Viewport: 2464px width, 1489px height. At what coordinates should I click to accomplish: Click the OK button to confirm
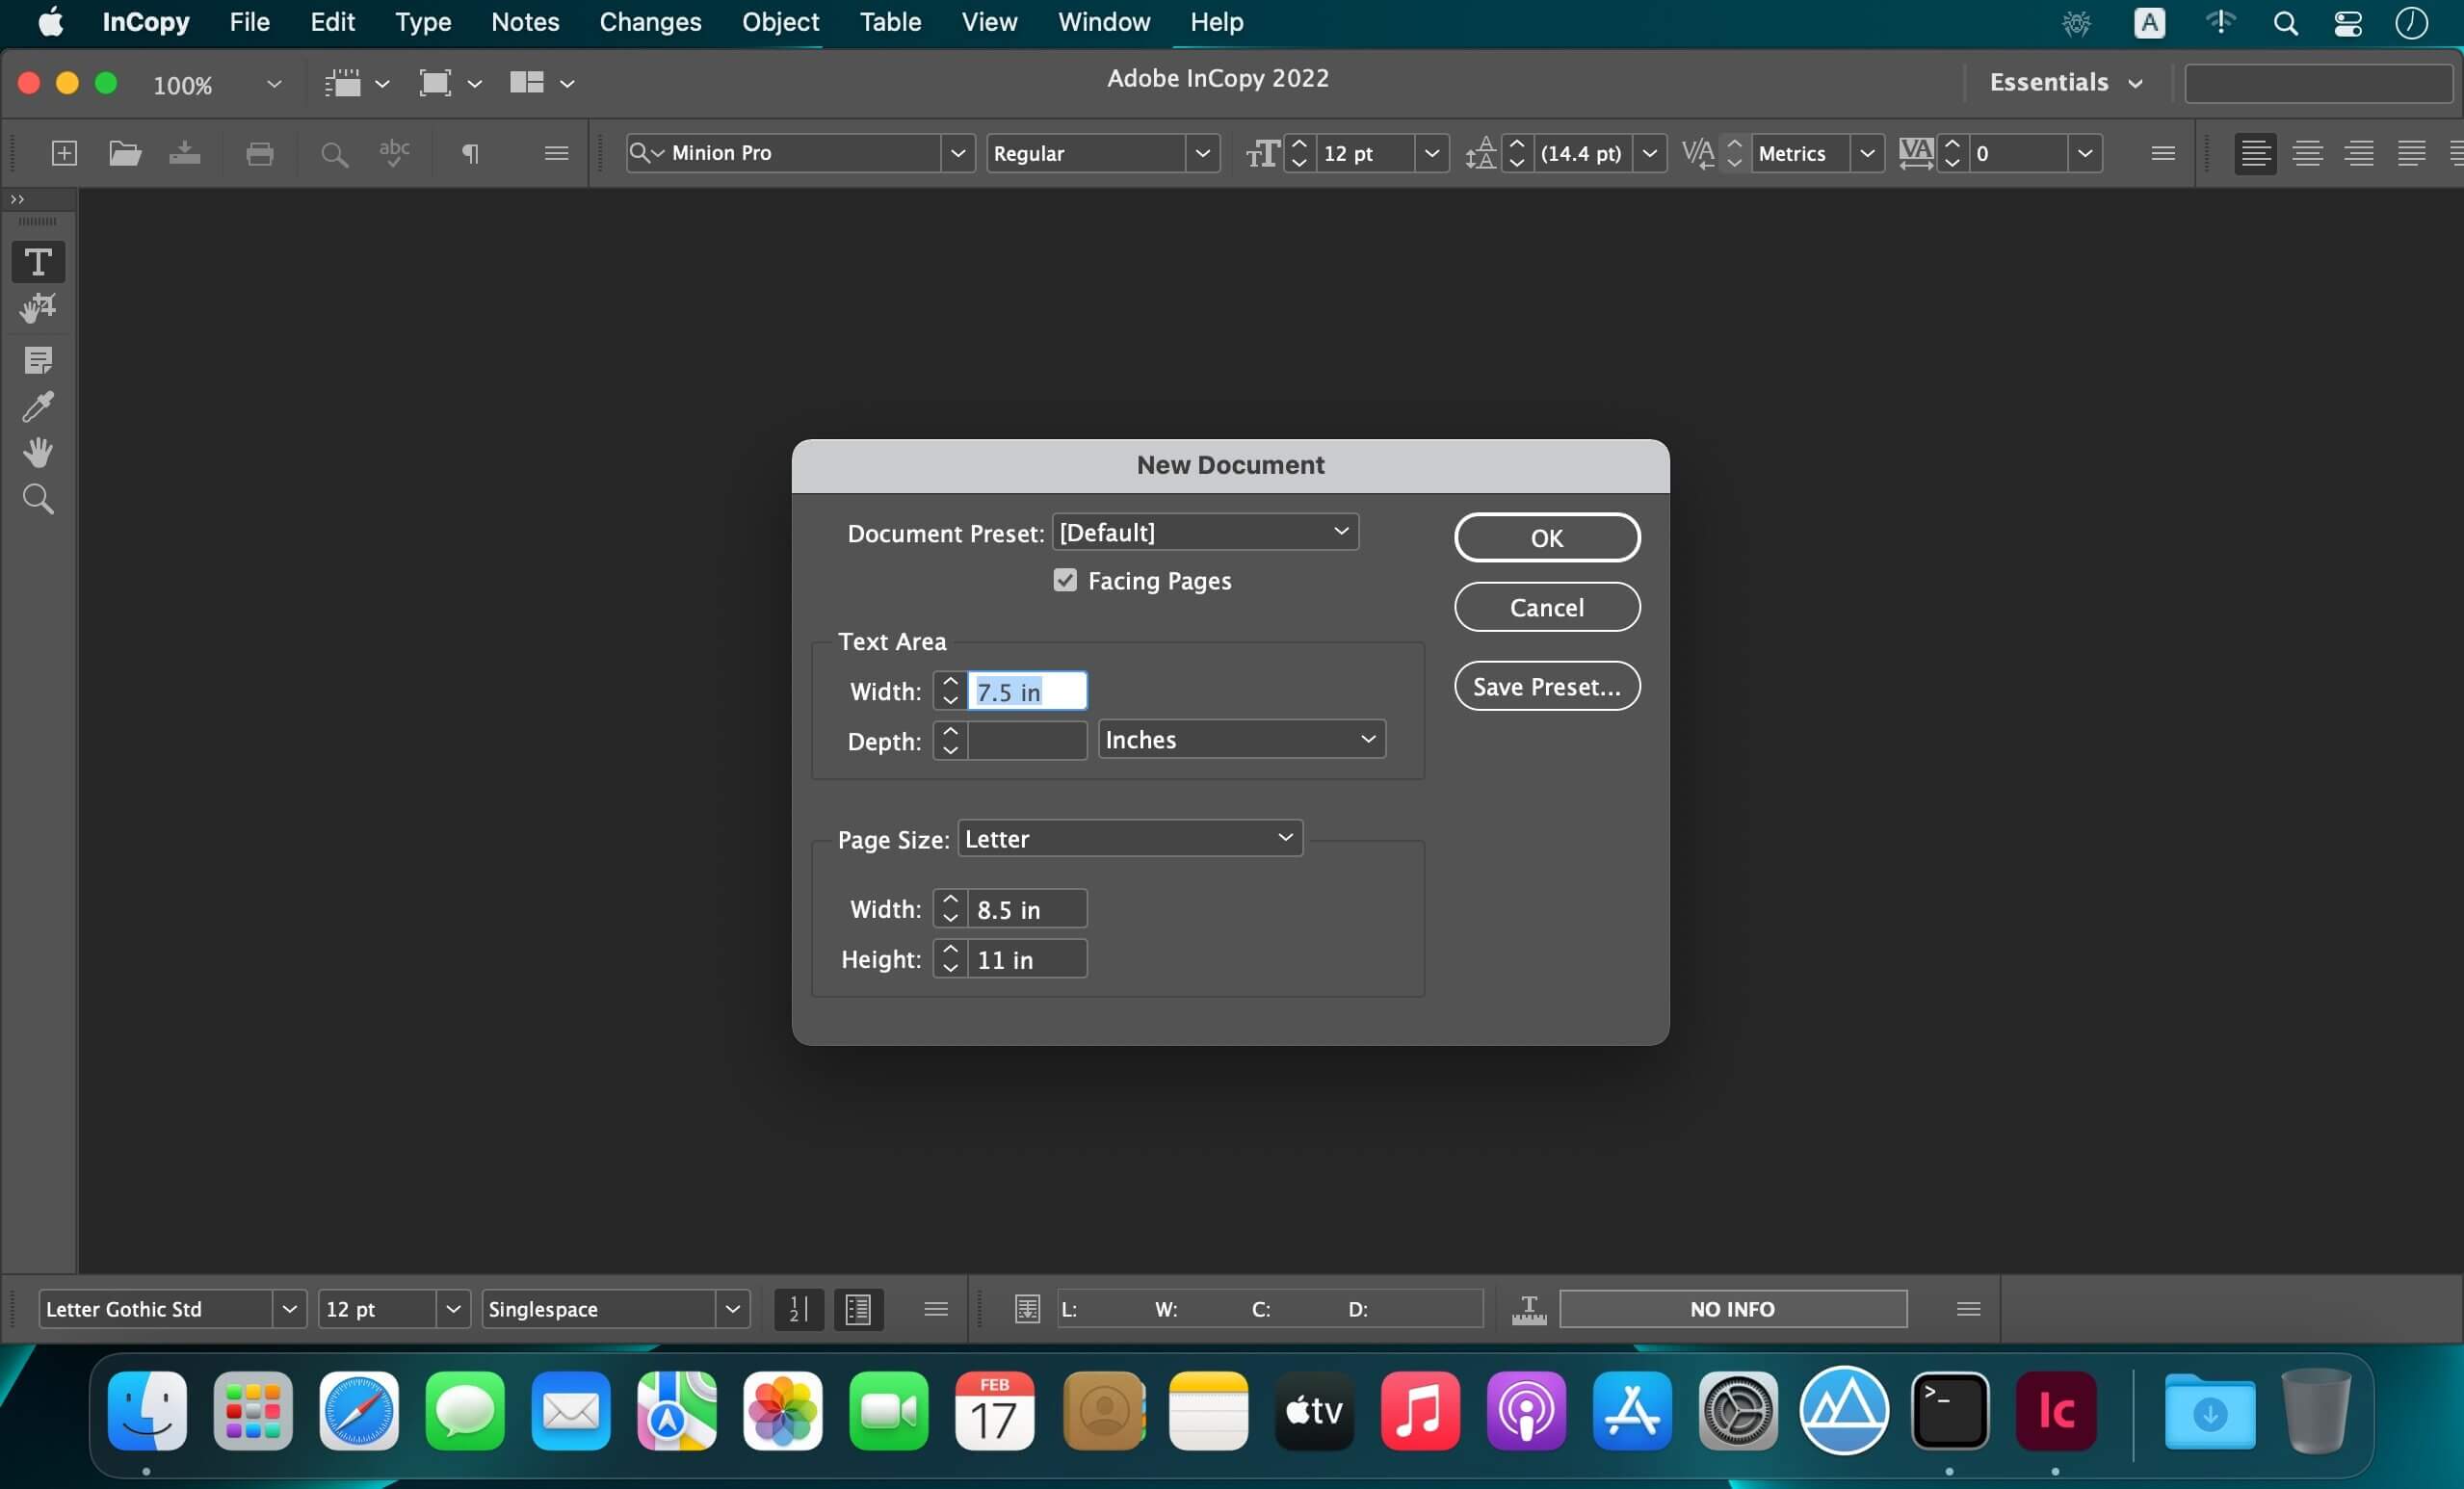click(1545, 536)
